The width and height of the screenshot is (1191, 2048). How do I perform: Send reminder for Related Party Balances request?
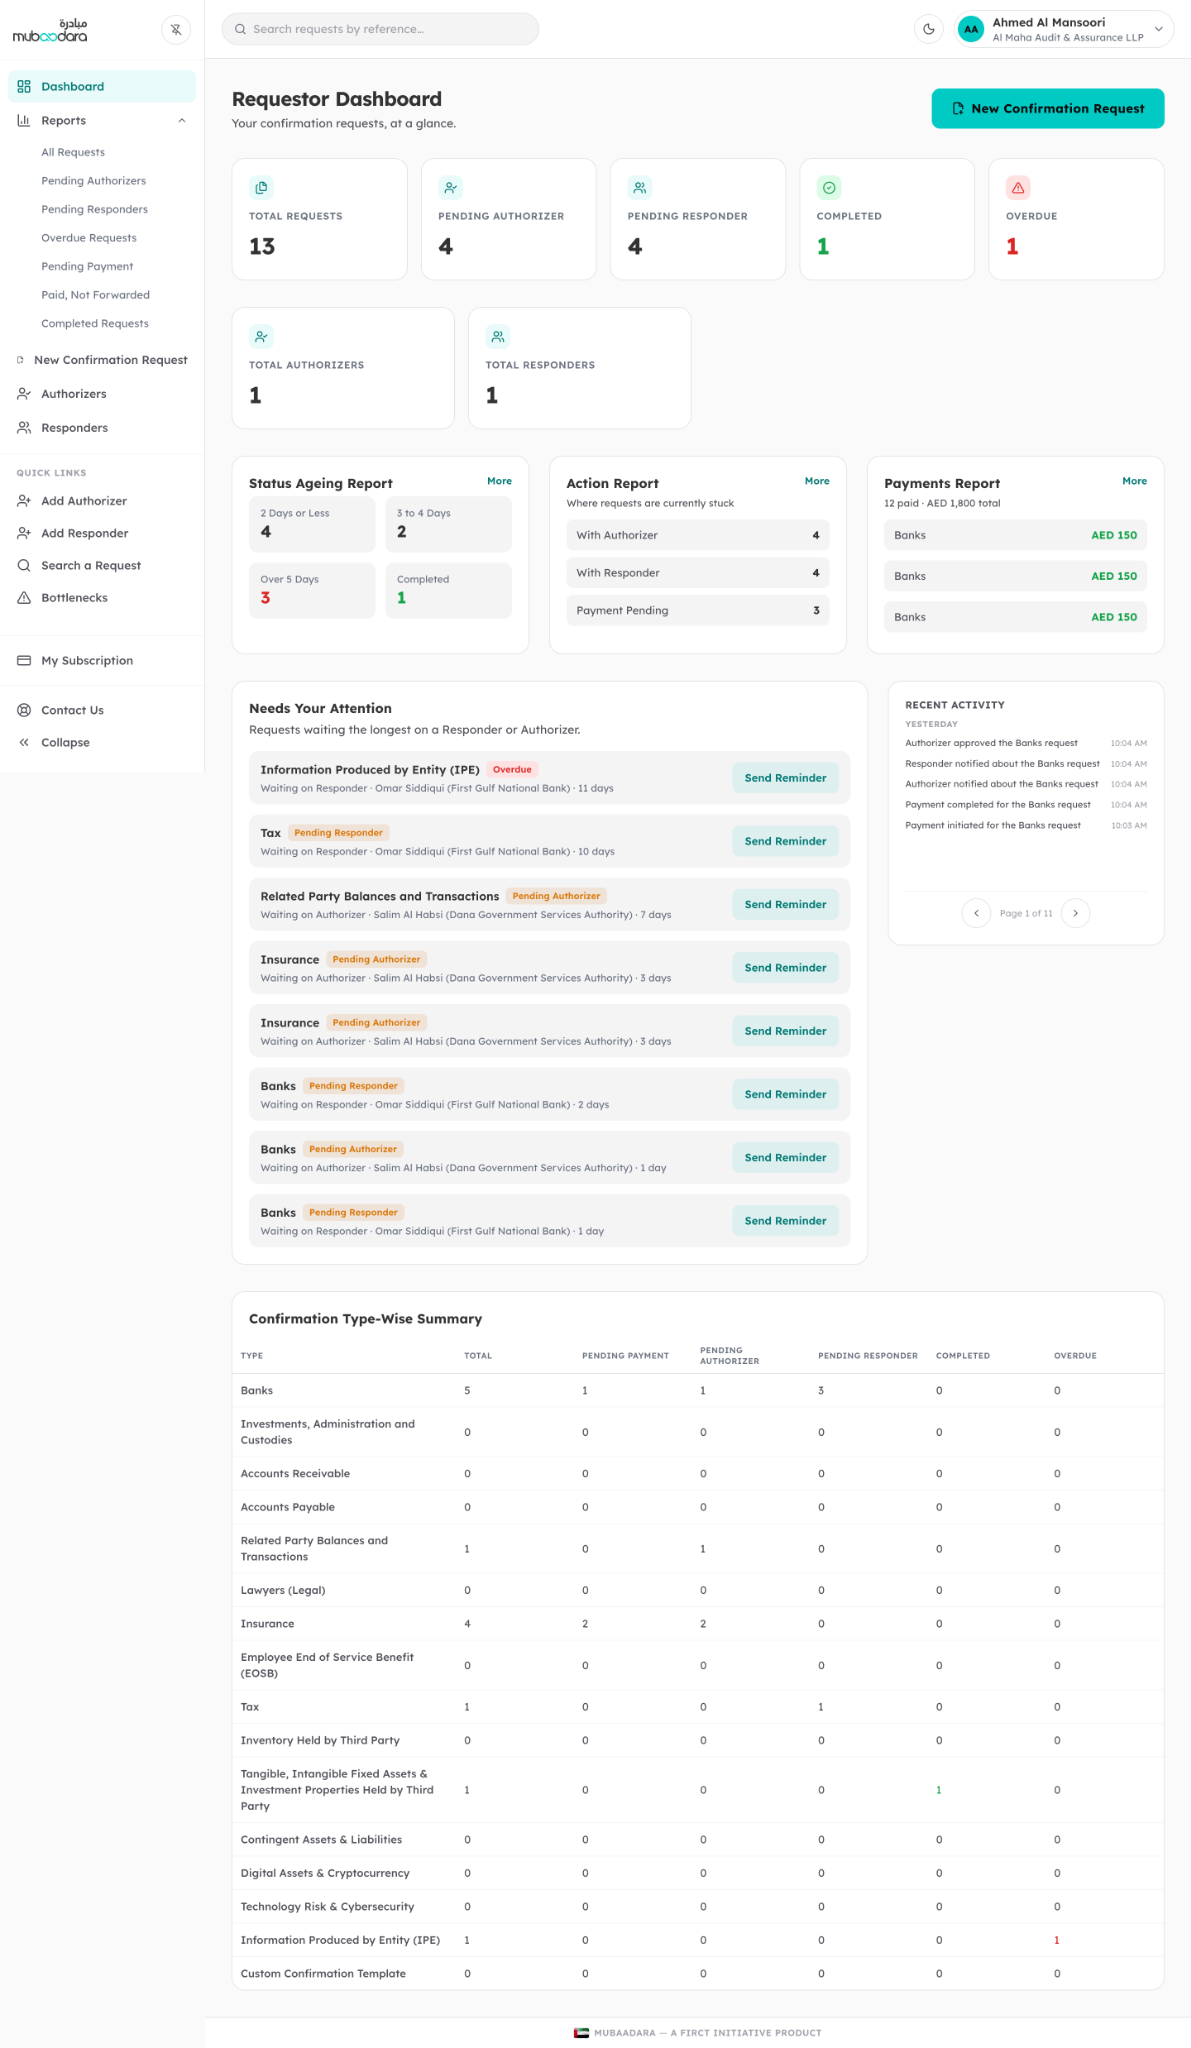click(x=785, y=904)
